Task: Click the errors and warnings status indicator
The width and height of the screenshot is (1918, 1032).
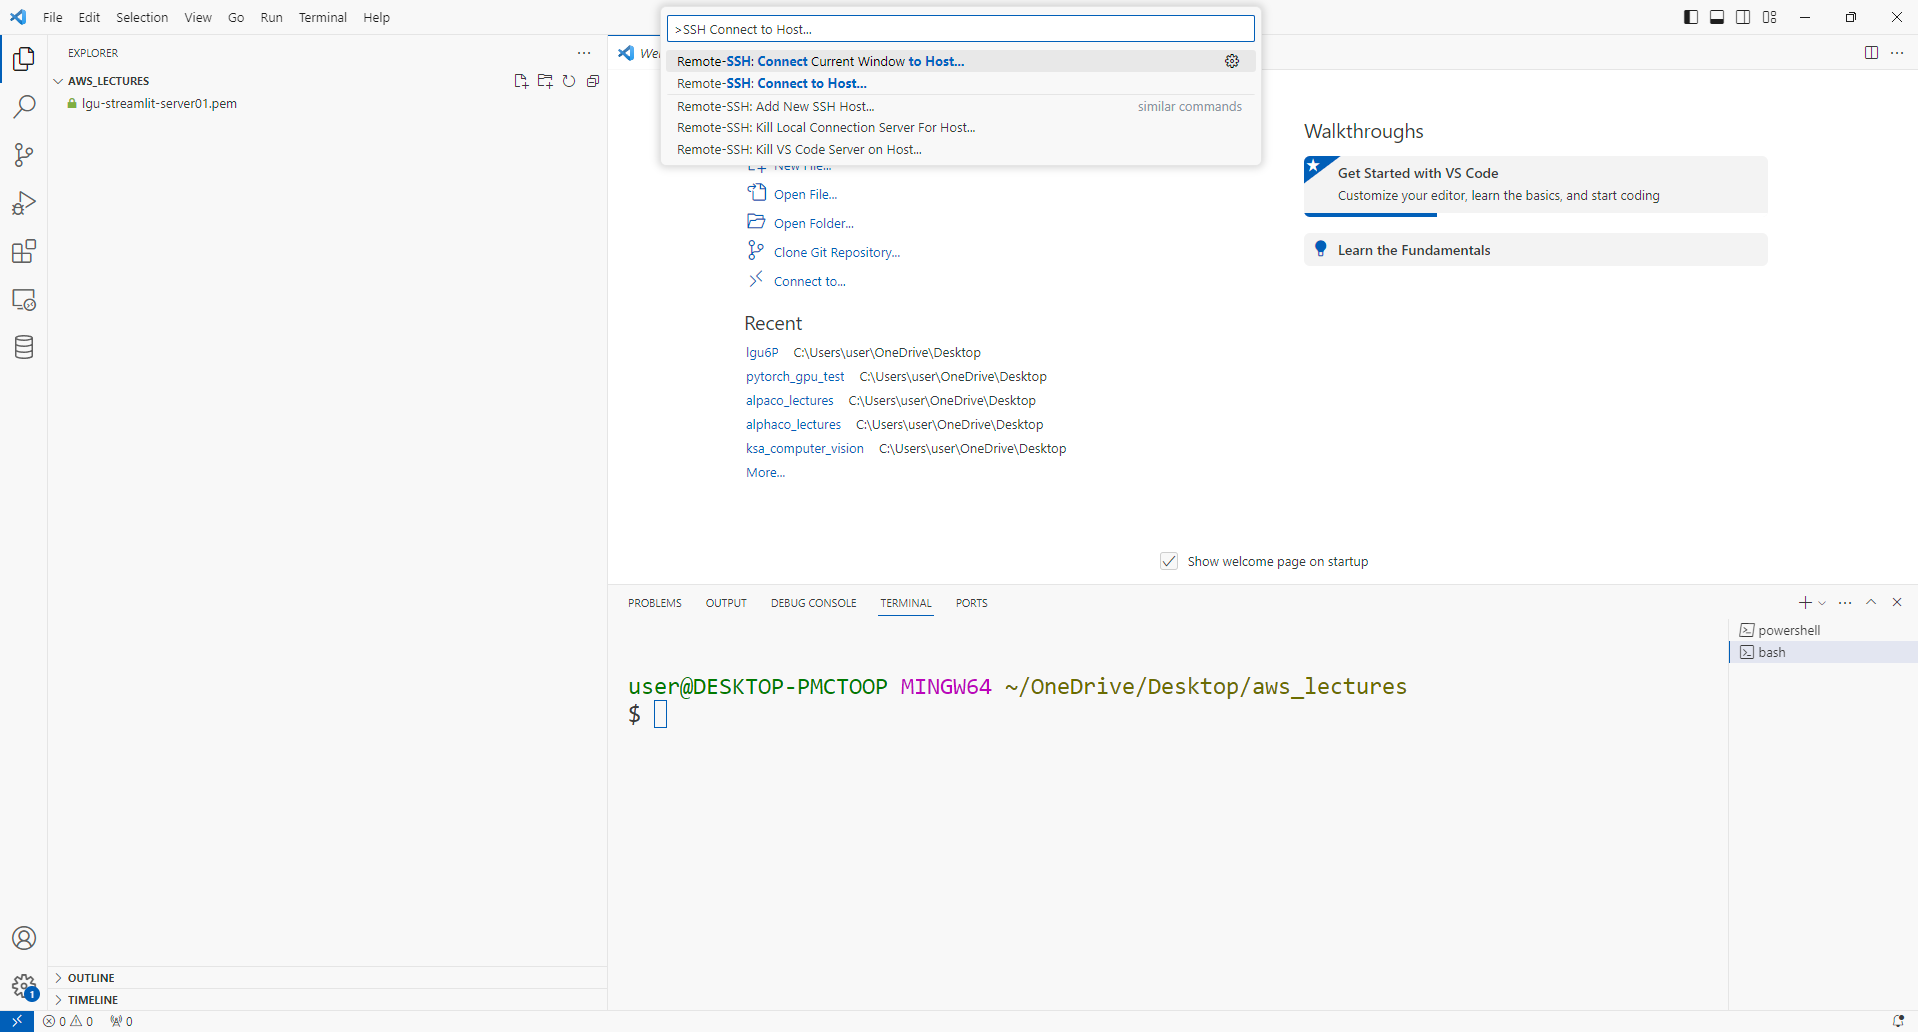Action: [68, 1021]
